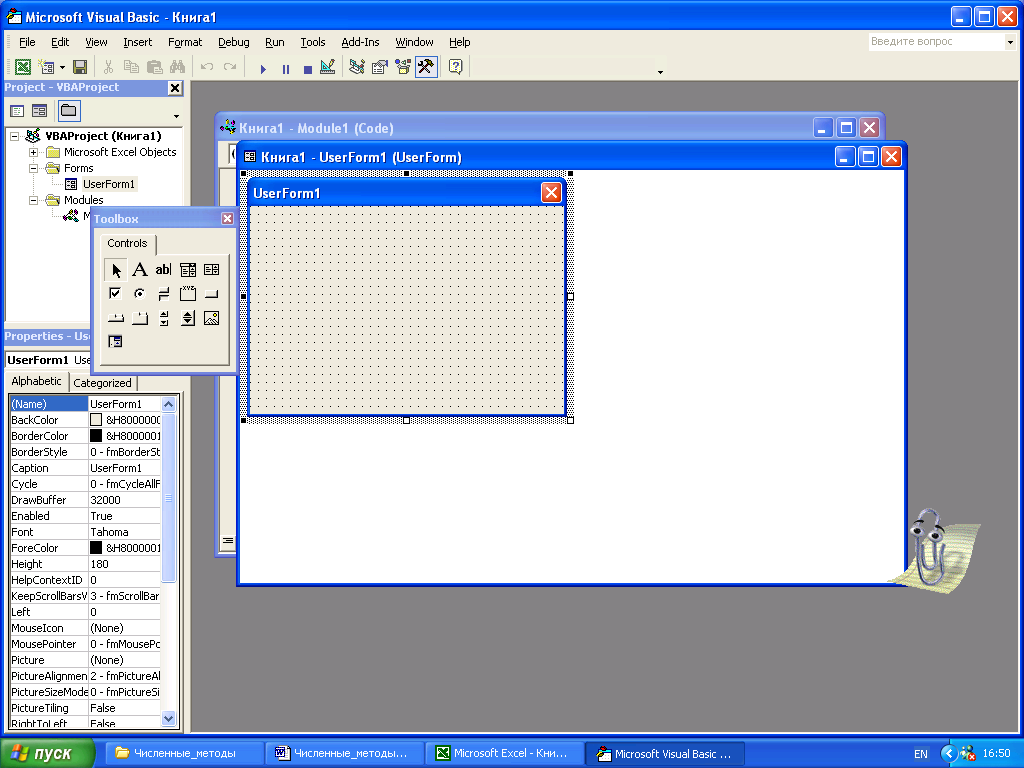The image size is (1024, 768).
Task: Open the Debug menu
Action: click(233, 42)
